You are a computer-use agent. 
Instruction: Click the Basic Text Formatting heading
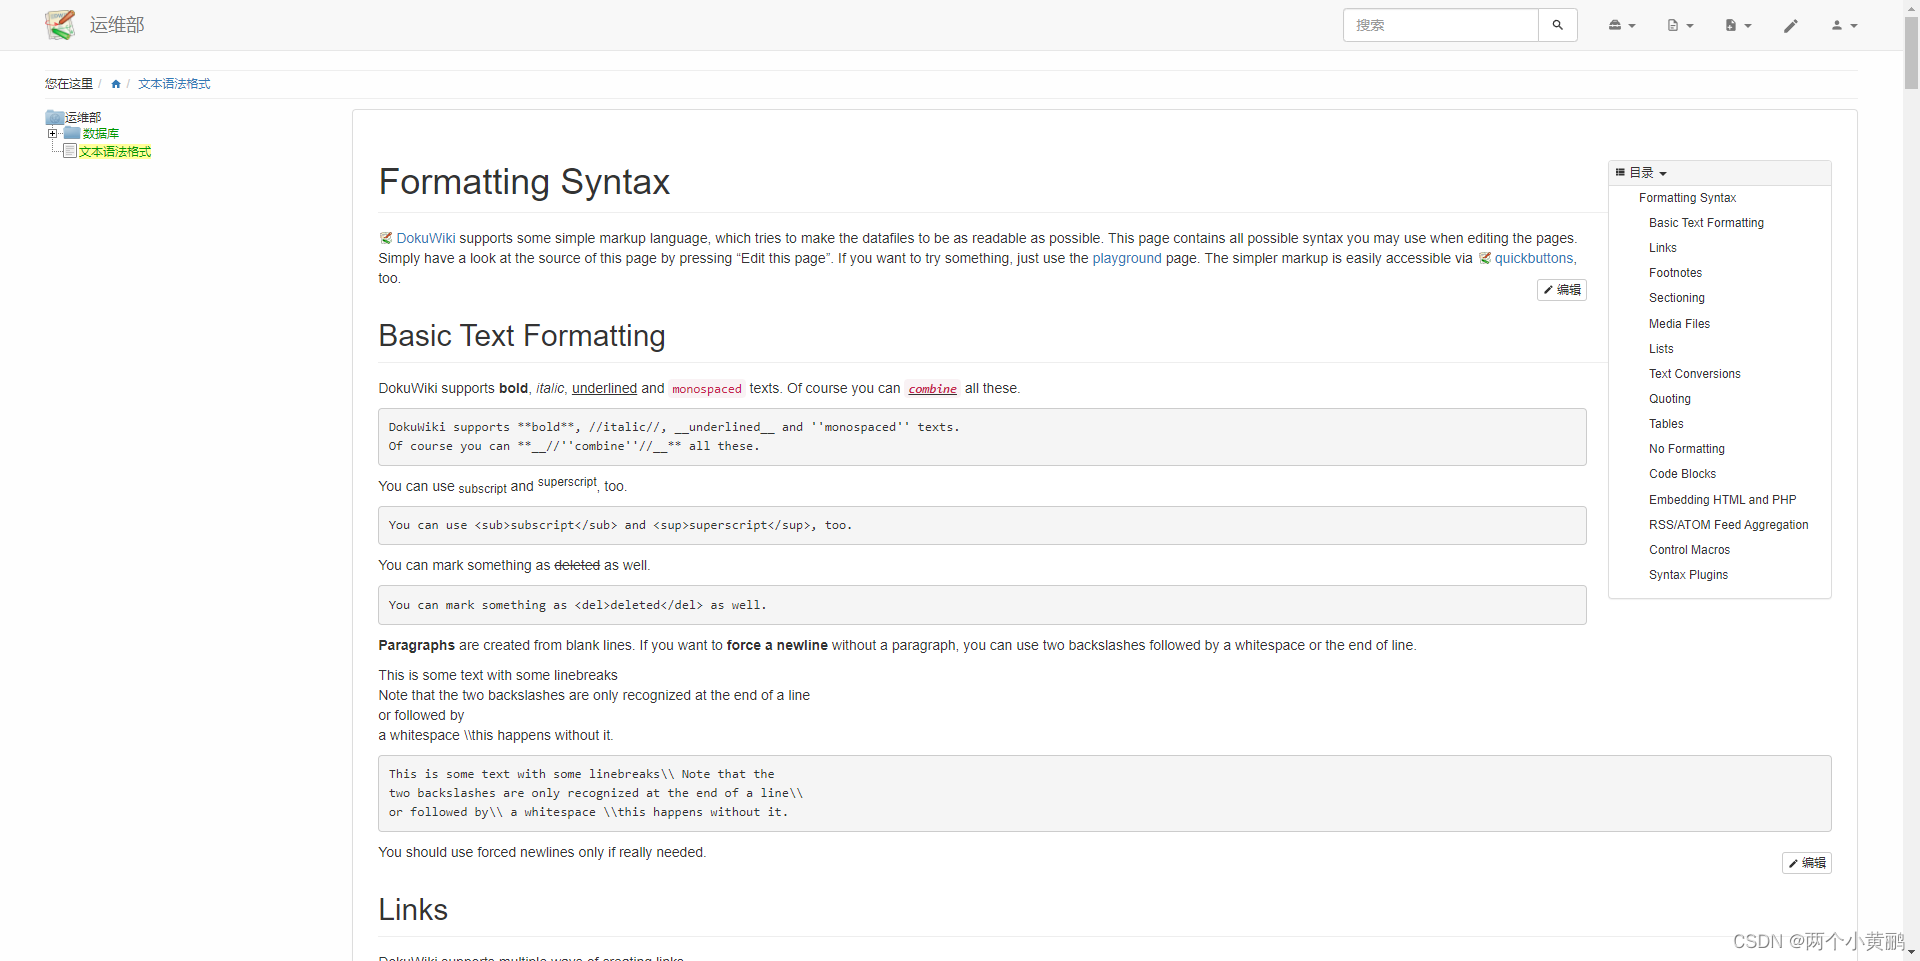tap(522, 336)
